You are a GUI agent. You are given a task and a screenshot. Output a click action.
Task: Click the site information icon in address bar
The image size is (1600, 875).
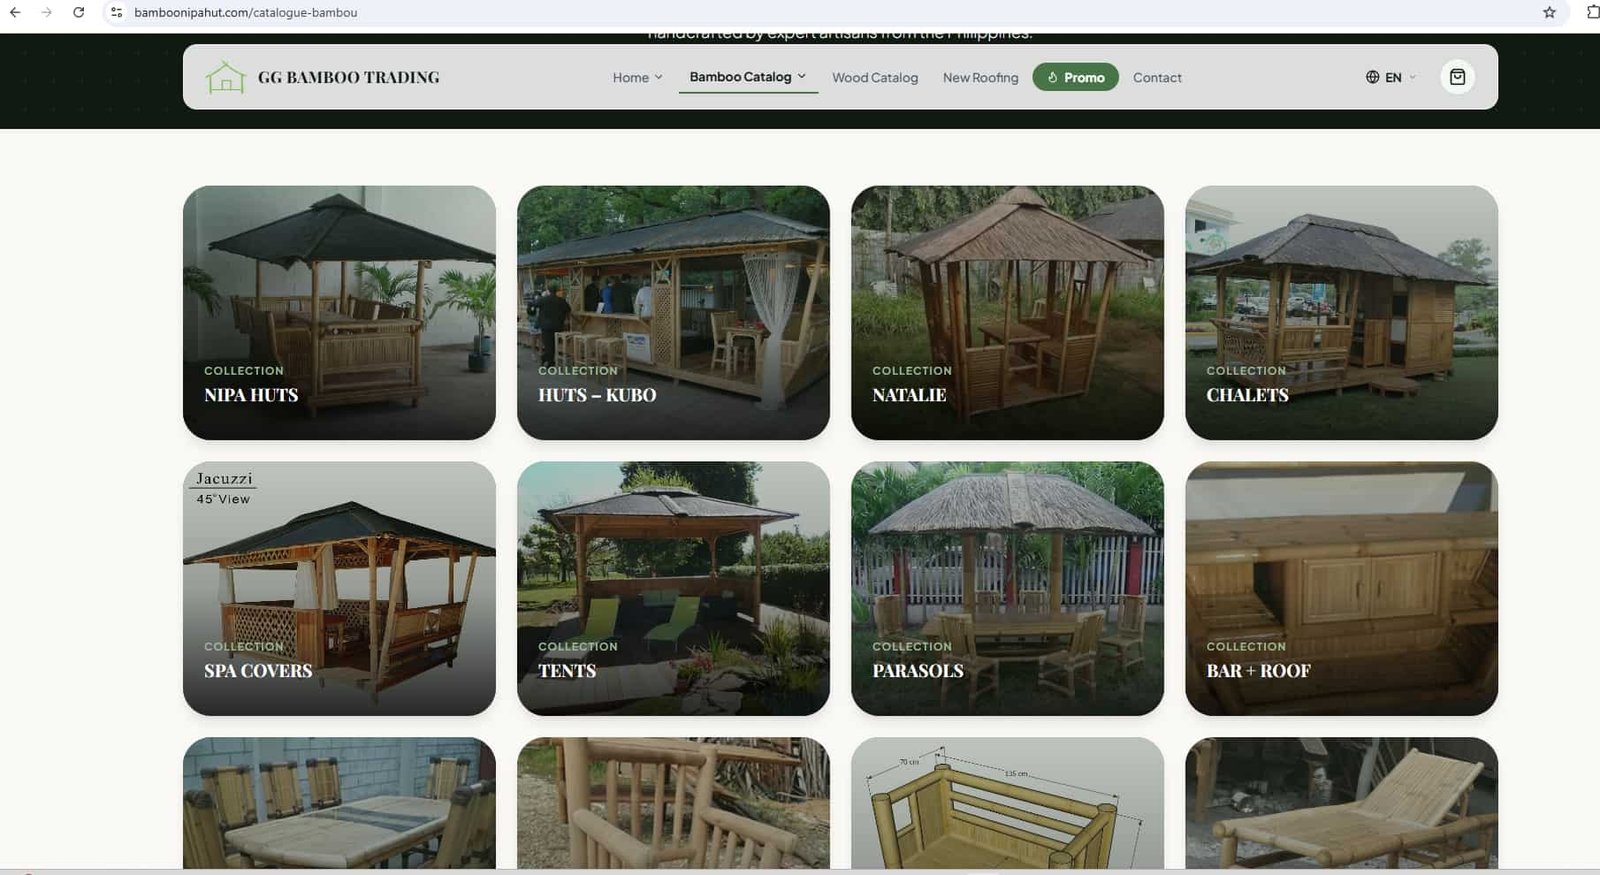click(117, 12)
